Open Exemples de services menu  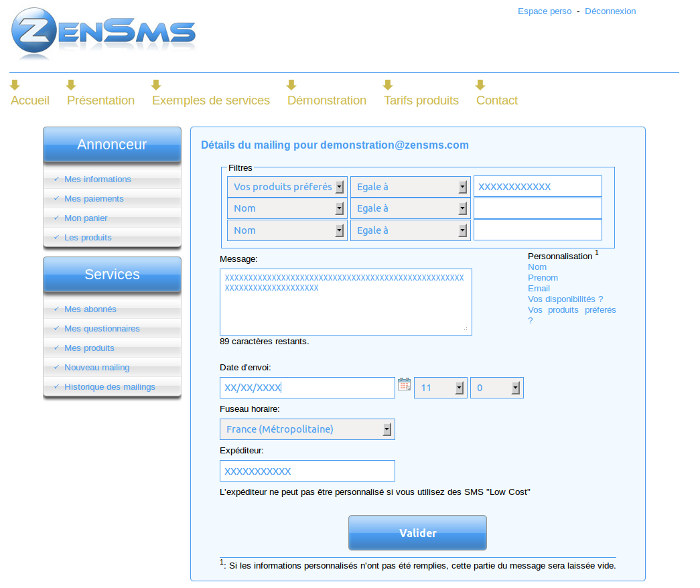coord(210,100)
